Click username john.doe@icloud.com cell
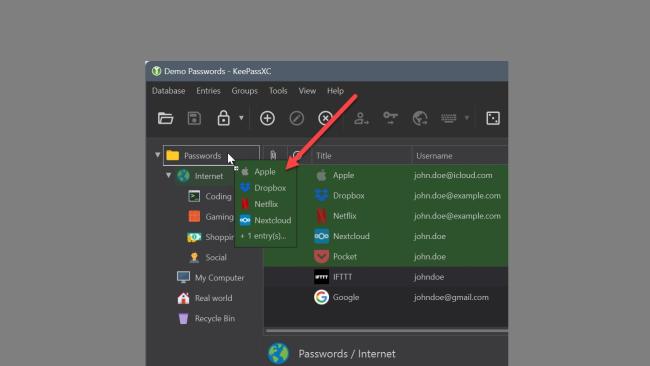 tap(453, 175)
